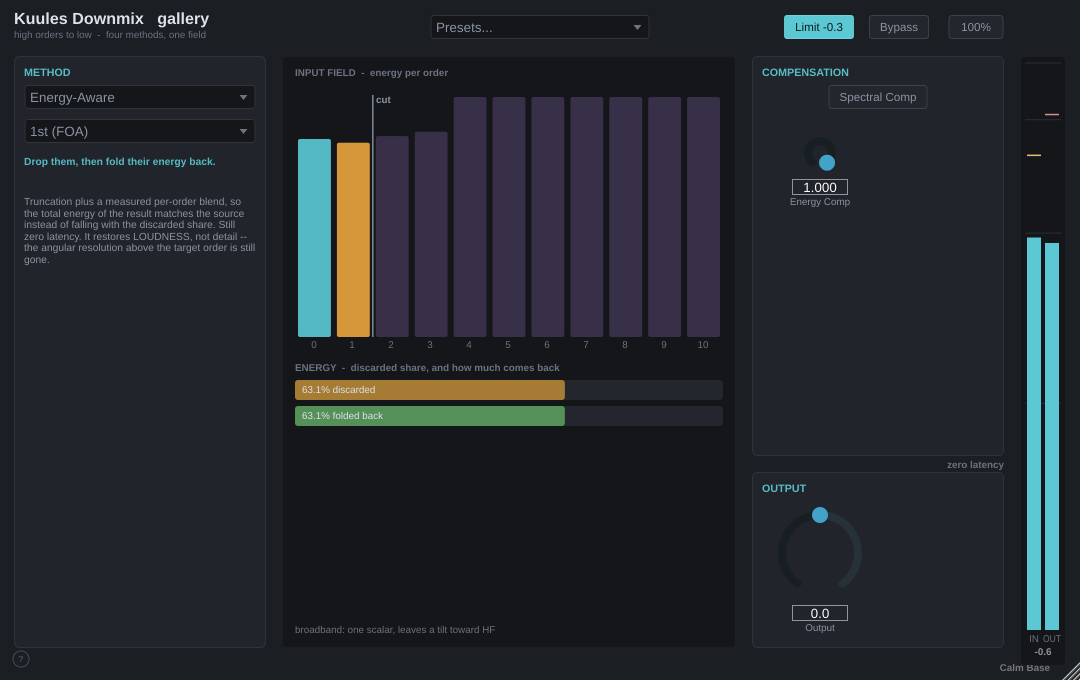Click the INPUT FIELD energy per order heading
The height and width of the screenshot is (680, 1080).
371,73
